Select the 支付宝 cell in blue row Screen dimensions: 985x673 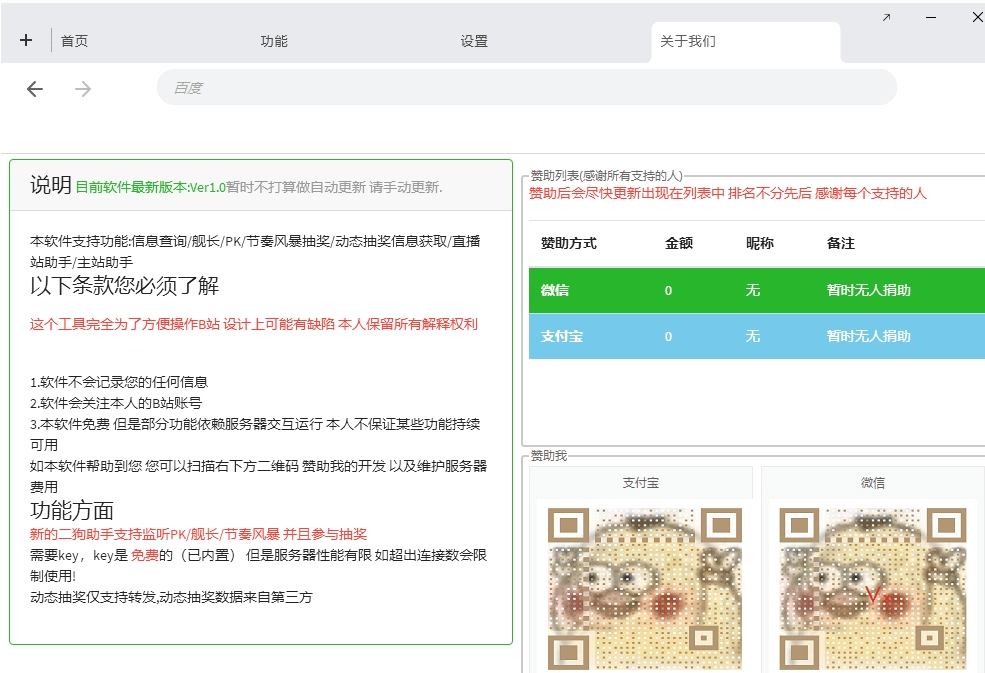pos(562,336)
